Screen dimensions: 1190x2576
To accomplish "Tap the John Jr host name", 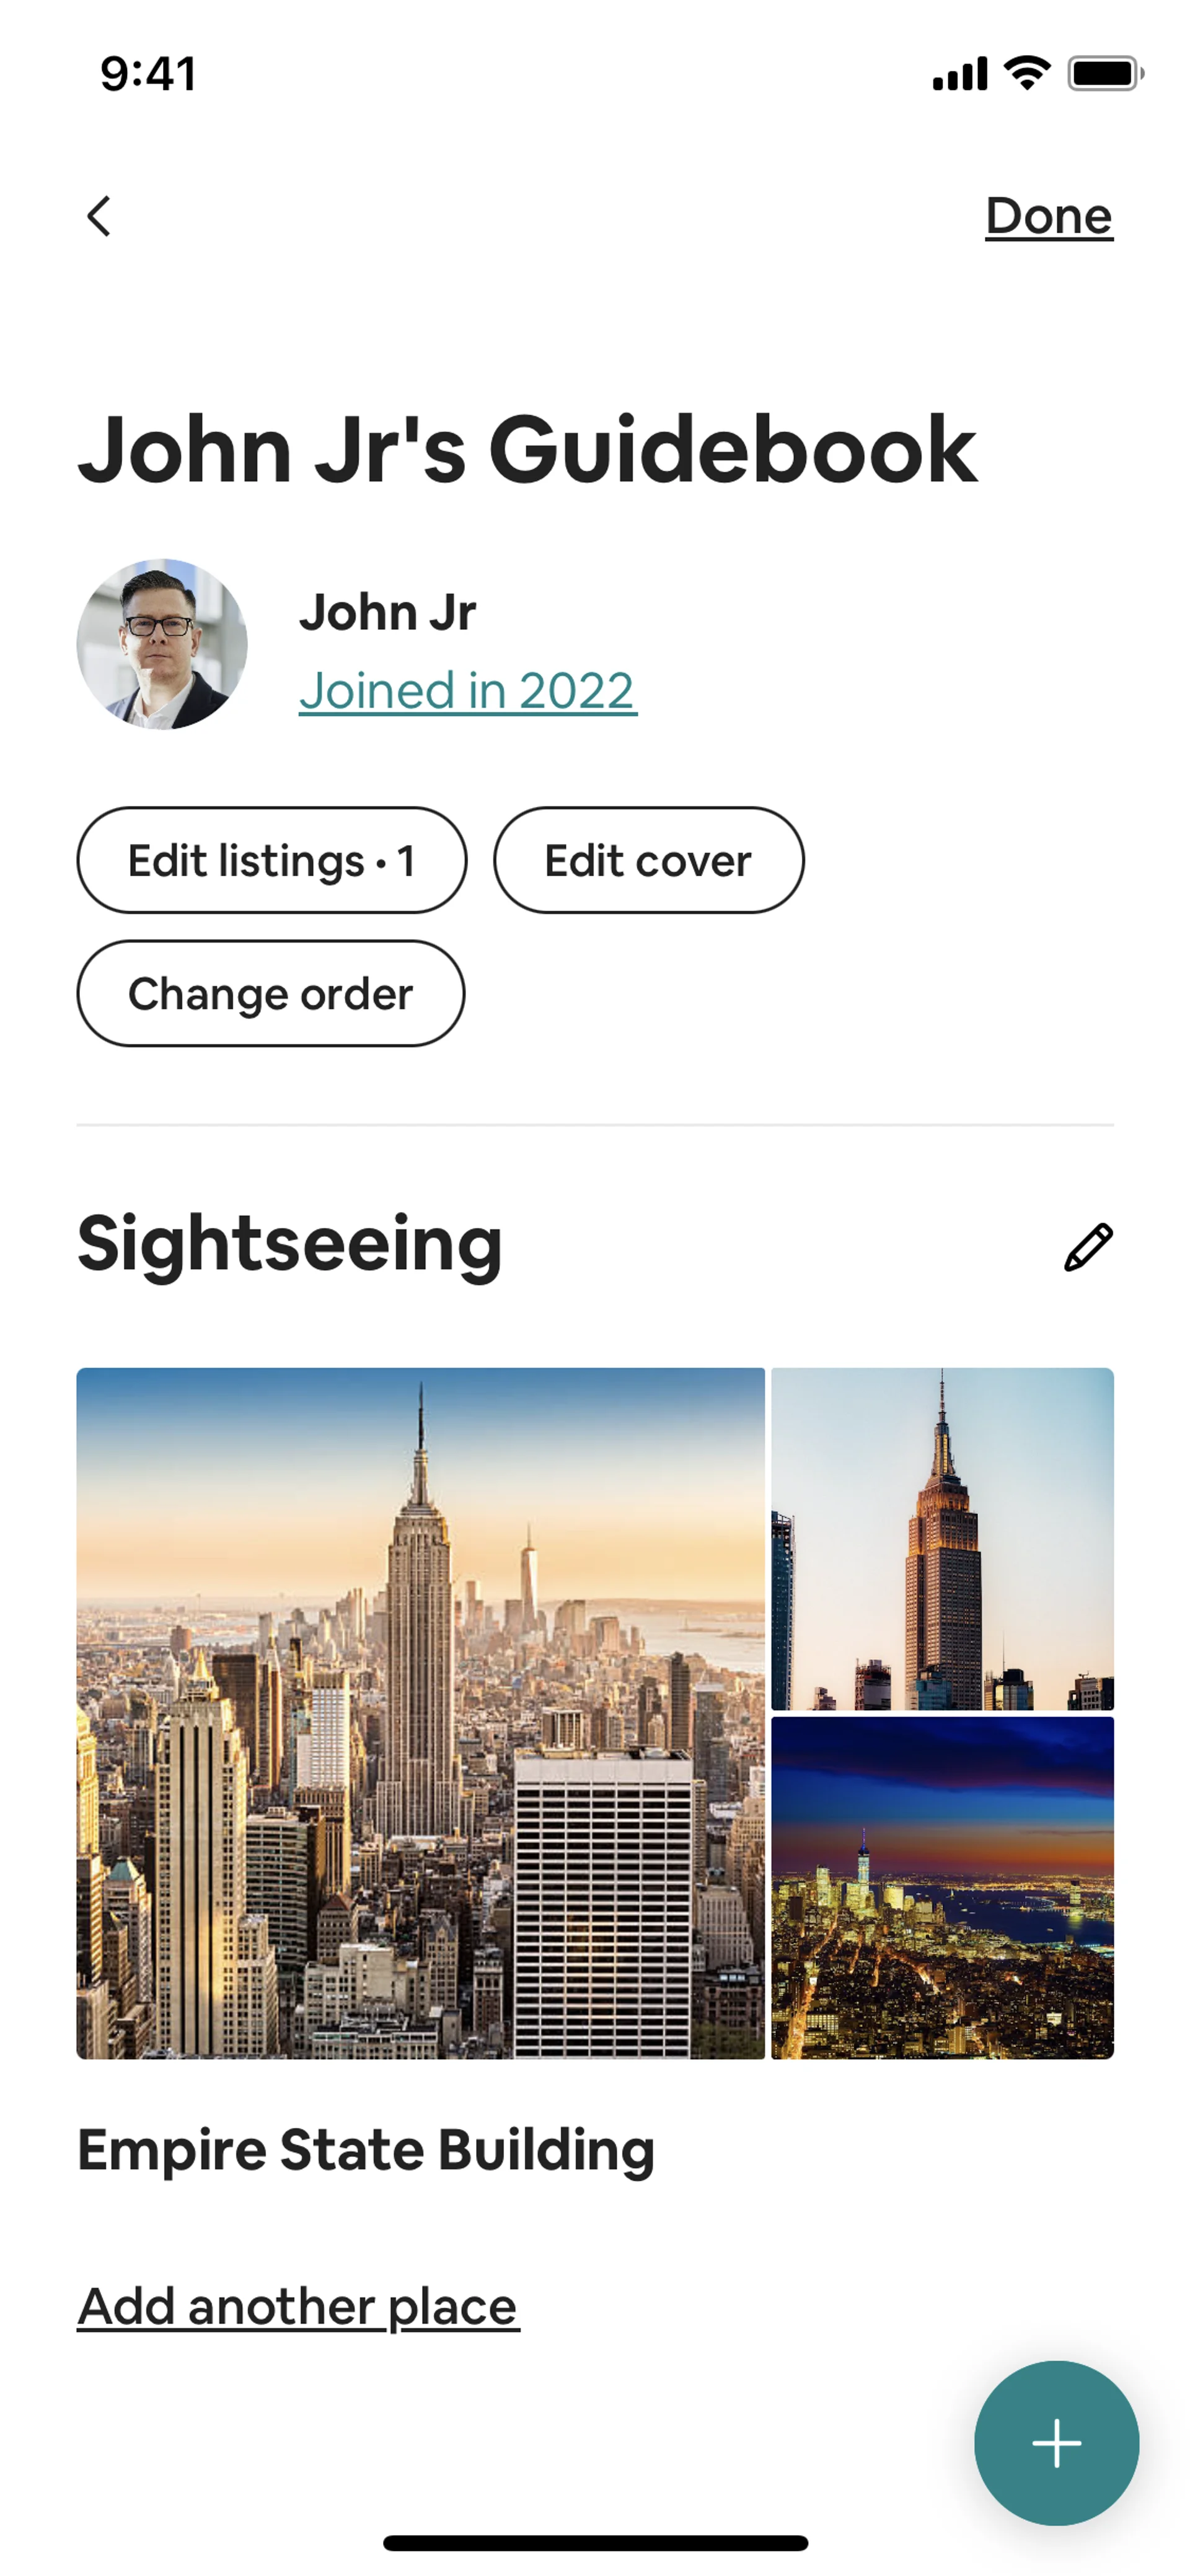I will 388,612.
